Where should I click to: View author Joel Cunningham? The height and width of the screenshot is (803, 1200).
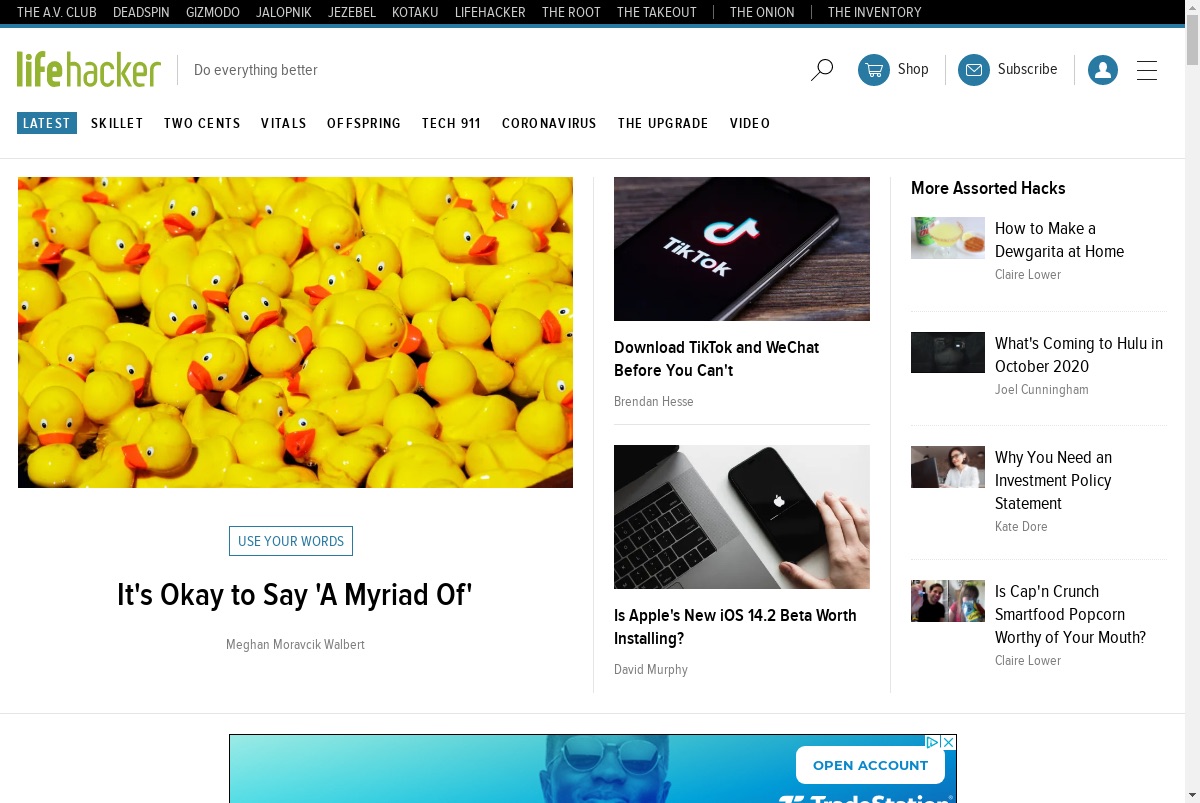coord(1042,390)
